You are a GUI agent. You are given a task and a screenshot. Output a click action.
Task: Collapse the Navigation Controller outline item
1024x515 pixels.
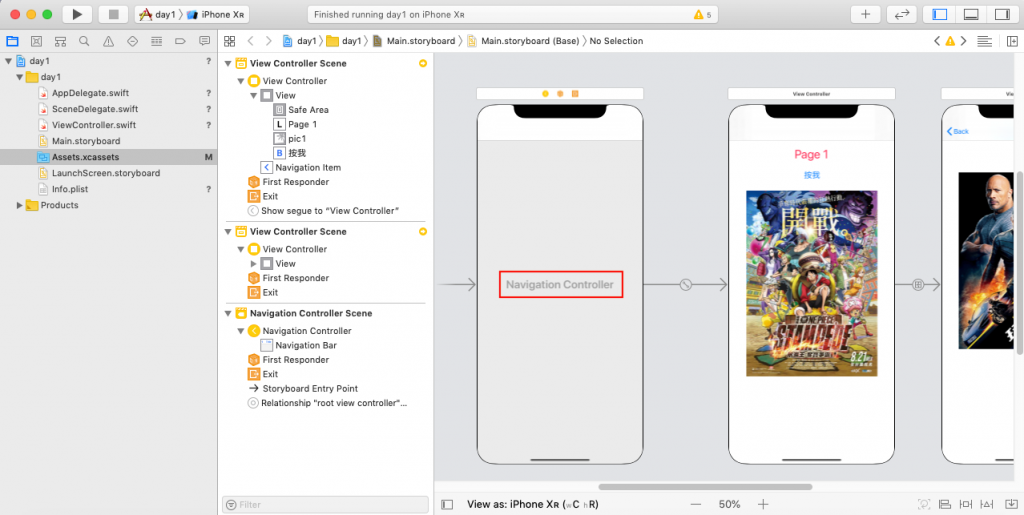pos(240,331)
